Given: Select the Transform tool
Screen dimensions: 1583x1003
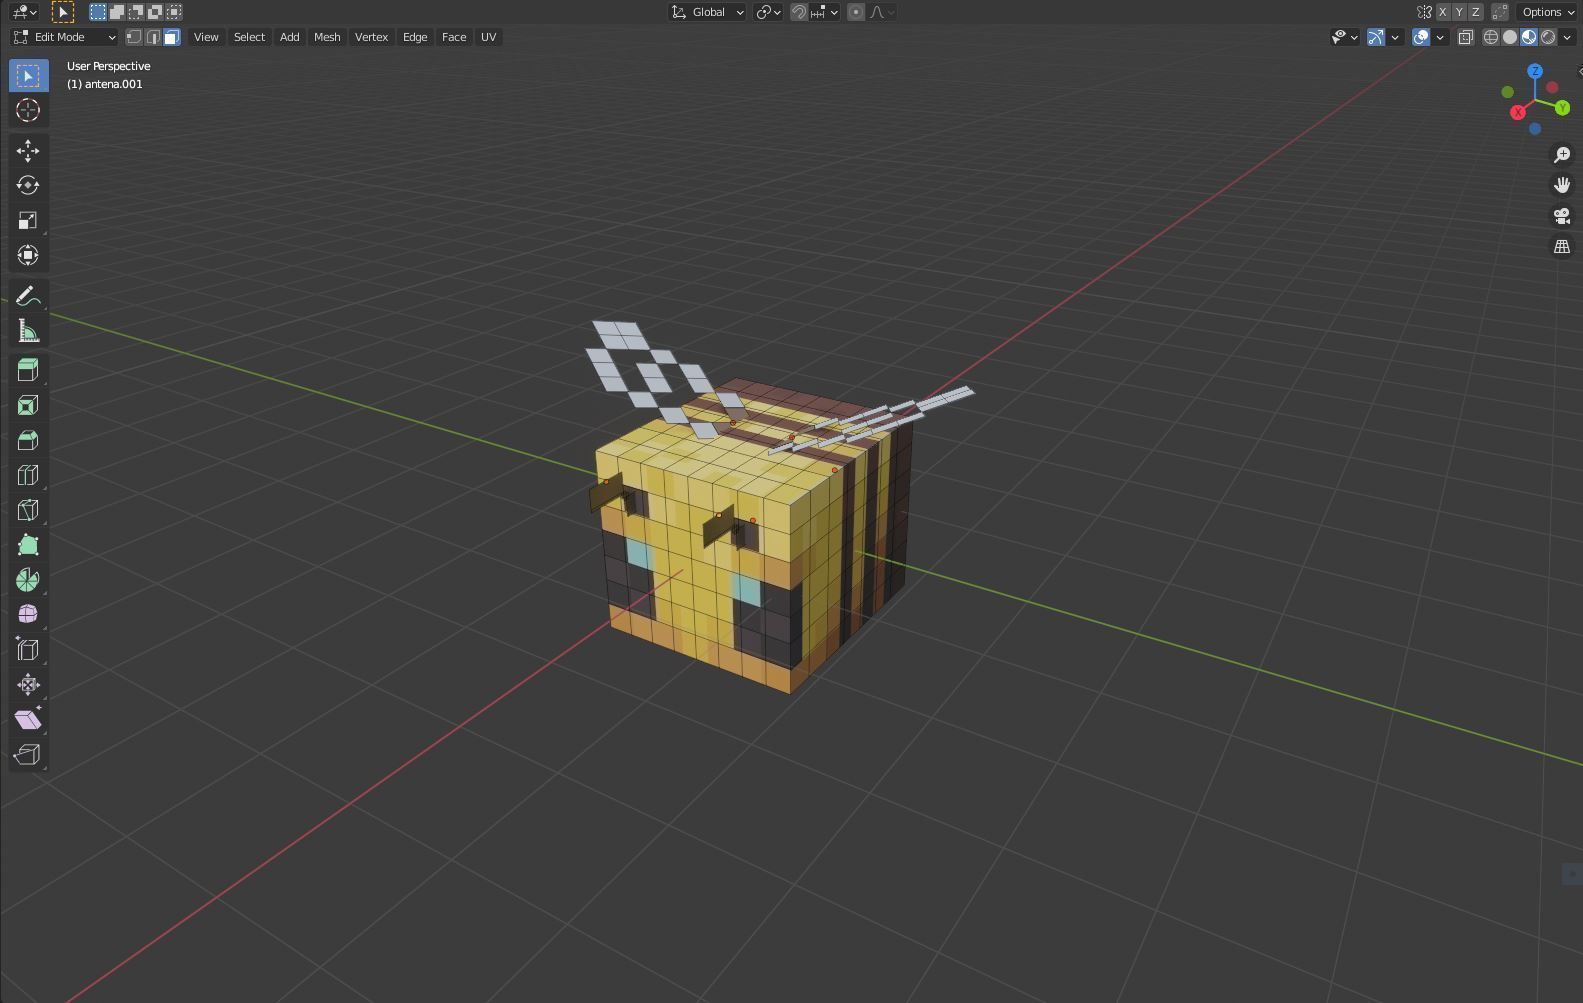Looking at the screenshot, I should click(28, 255).
